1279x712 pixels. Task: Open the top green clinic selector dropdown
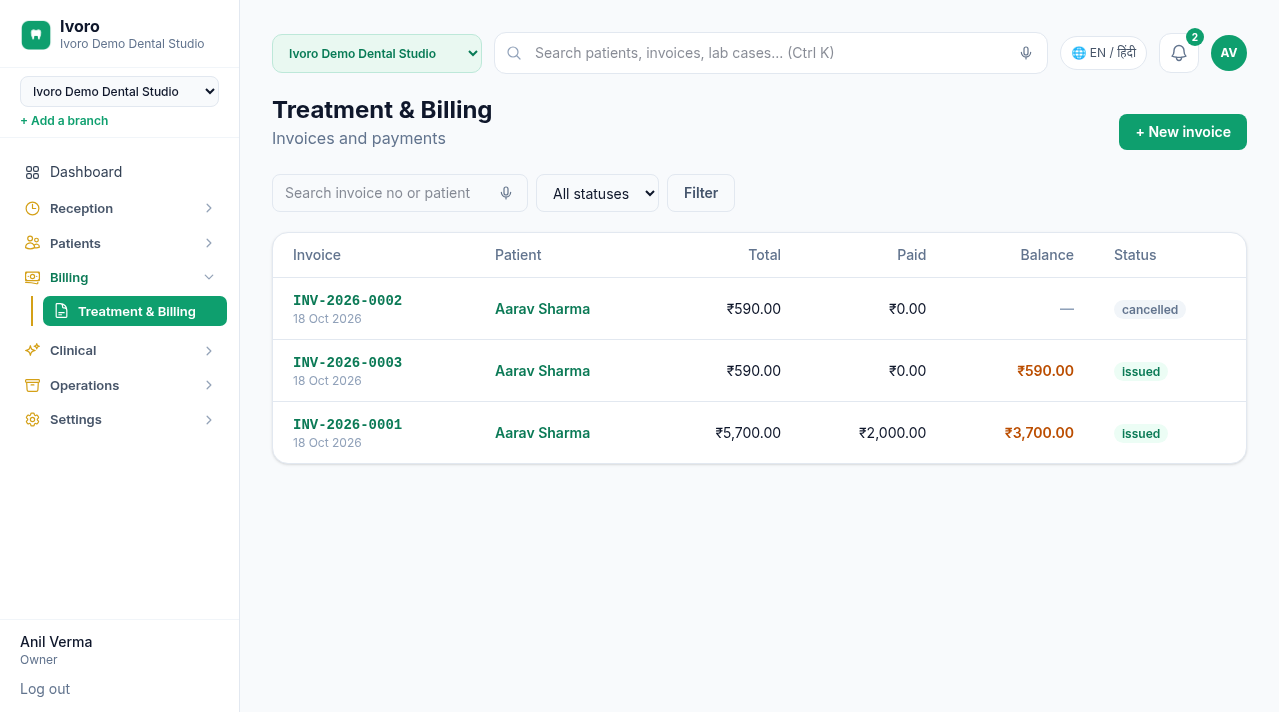point(377,53)
